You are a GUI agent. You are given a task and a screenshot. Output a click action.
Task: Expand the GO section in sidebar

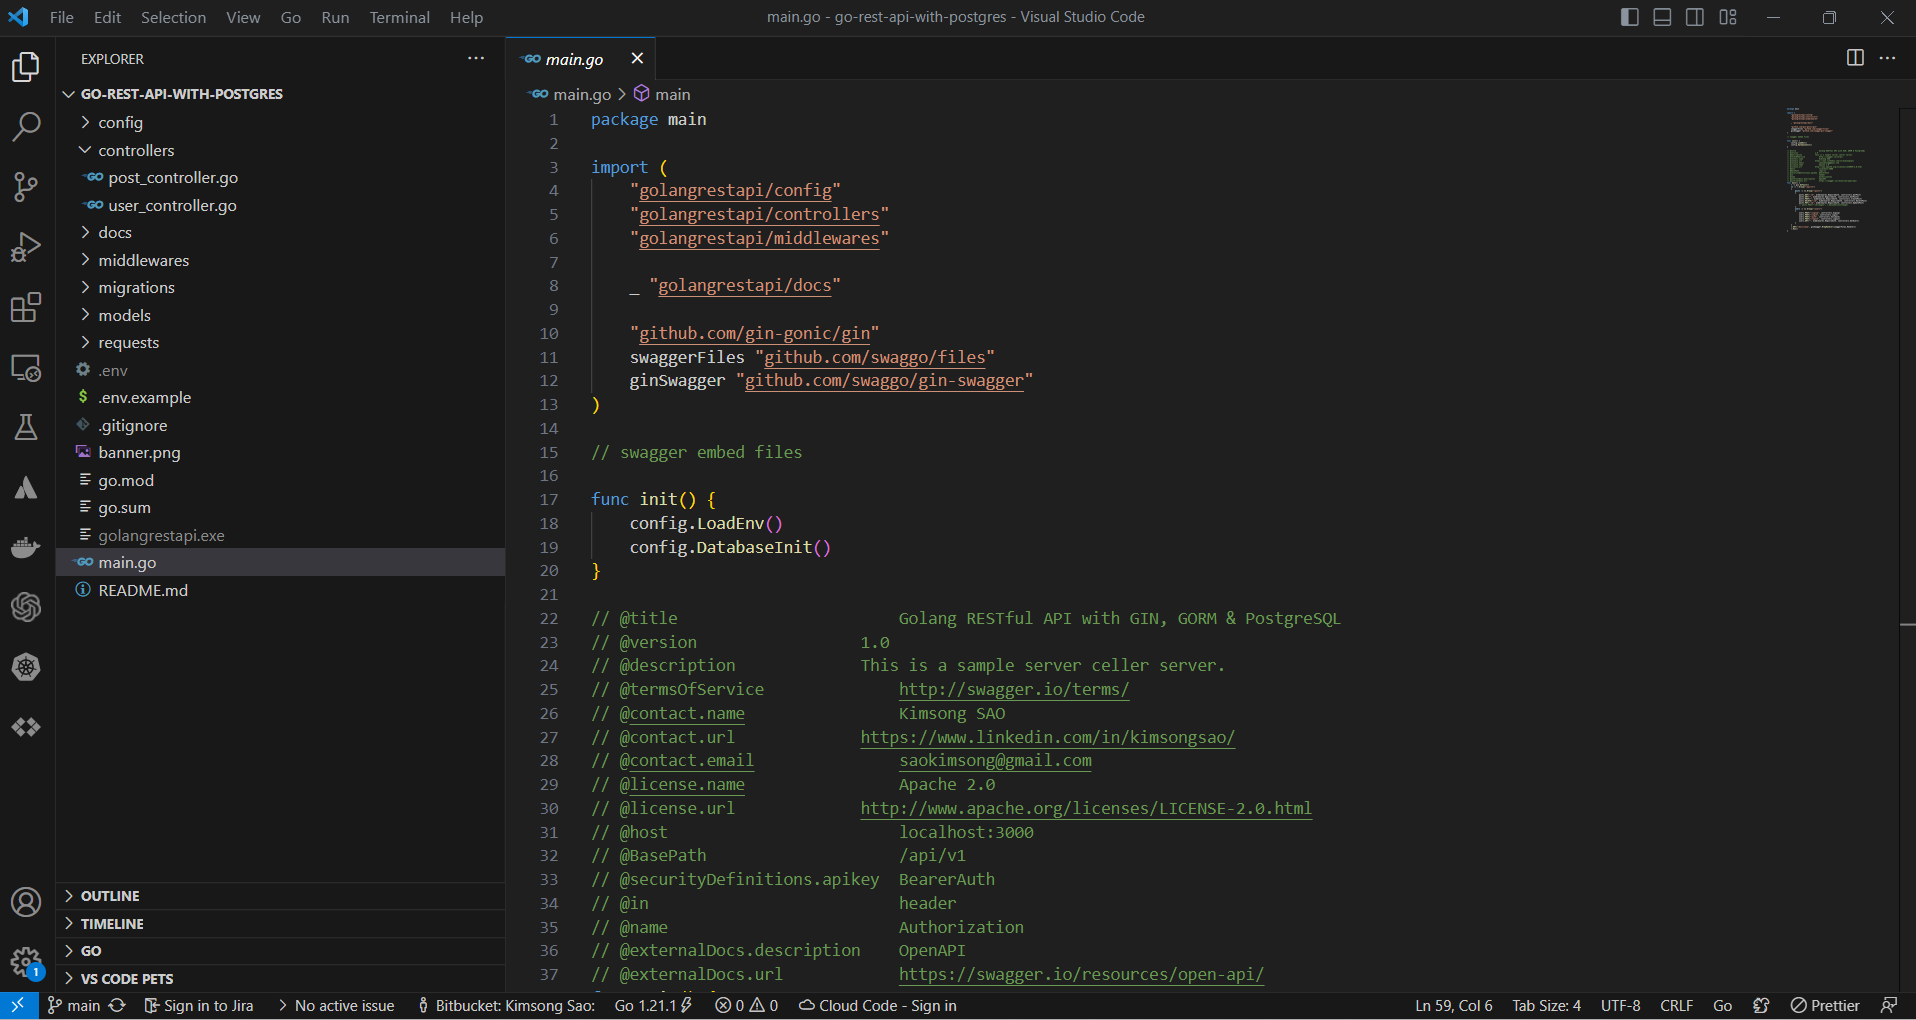[280, 951]
